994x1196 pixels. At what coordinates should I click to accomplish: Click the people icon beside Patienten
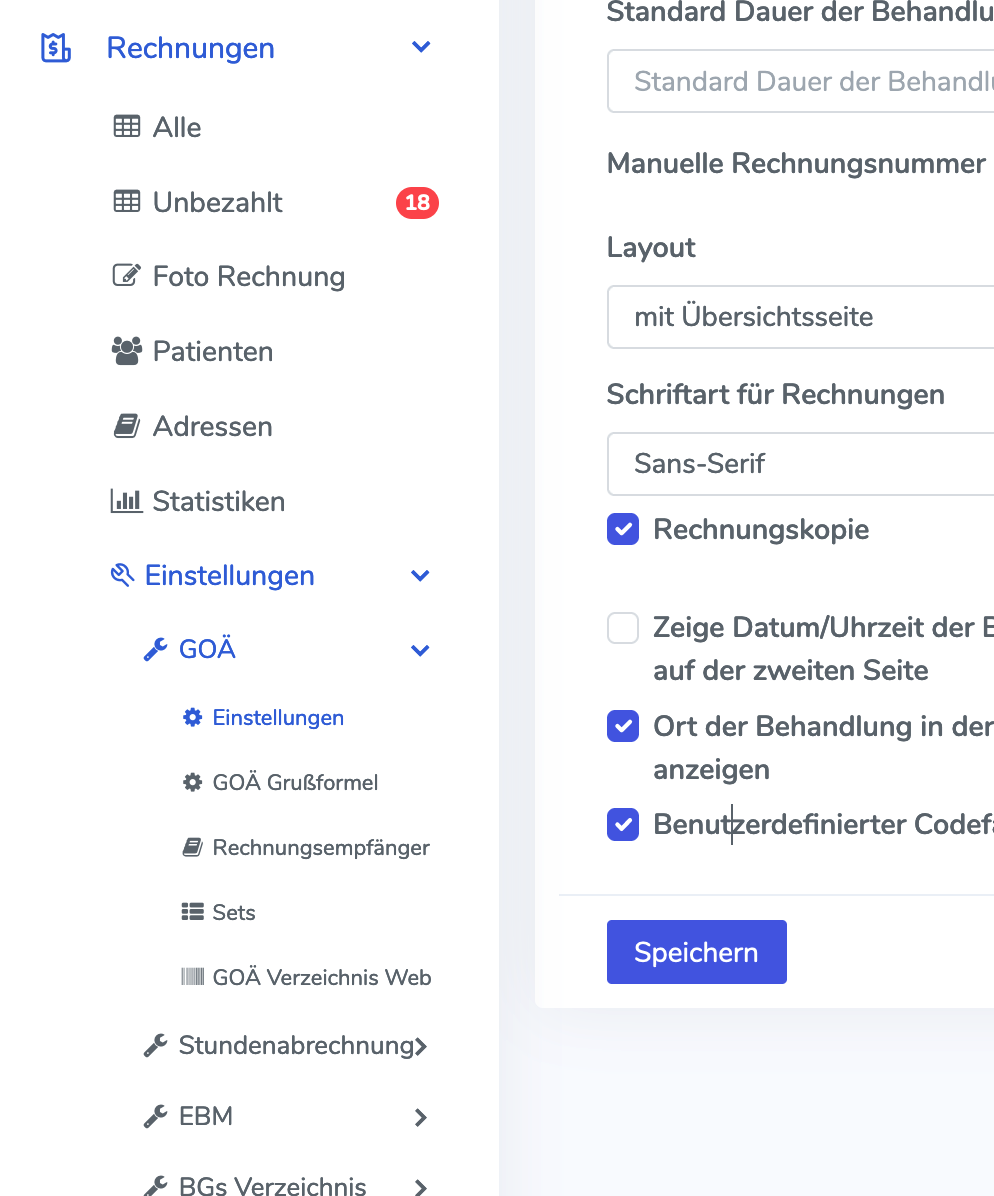[x=126, y=351]
